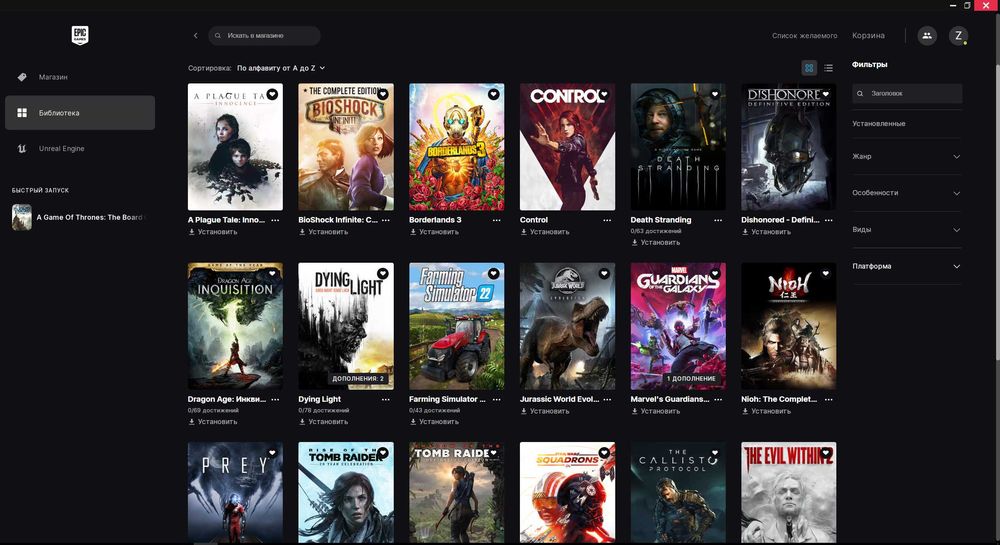Screen dimensions: 1000x545
Task: Open options menu for Nioh
Action: [828, 400]
